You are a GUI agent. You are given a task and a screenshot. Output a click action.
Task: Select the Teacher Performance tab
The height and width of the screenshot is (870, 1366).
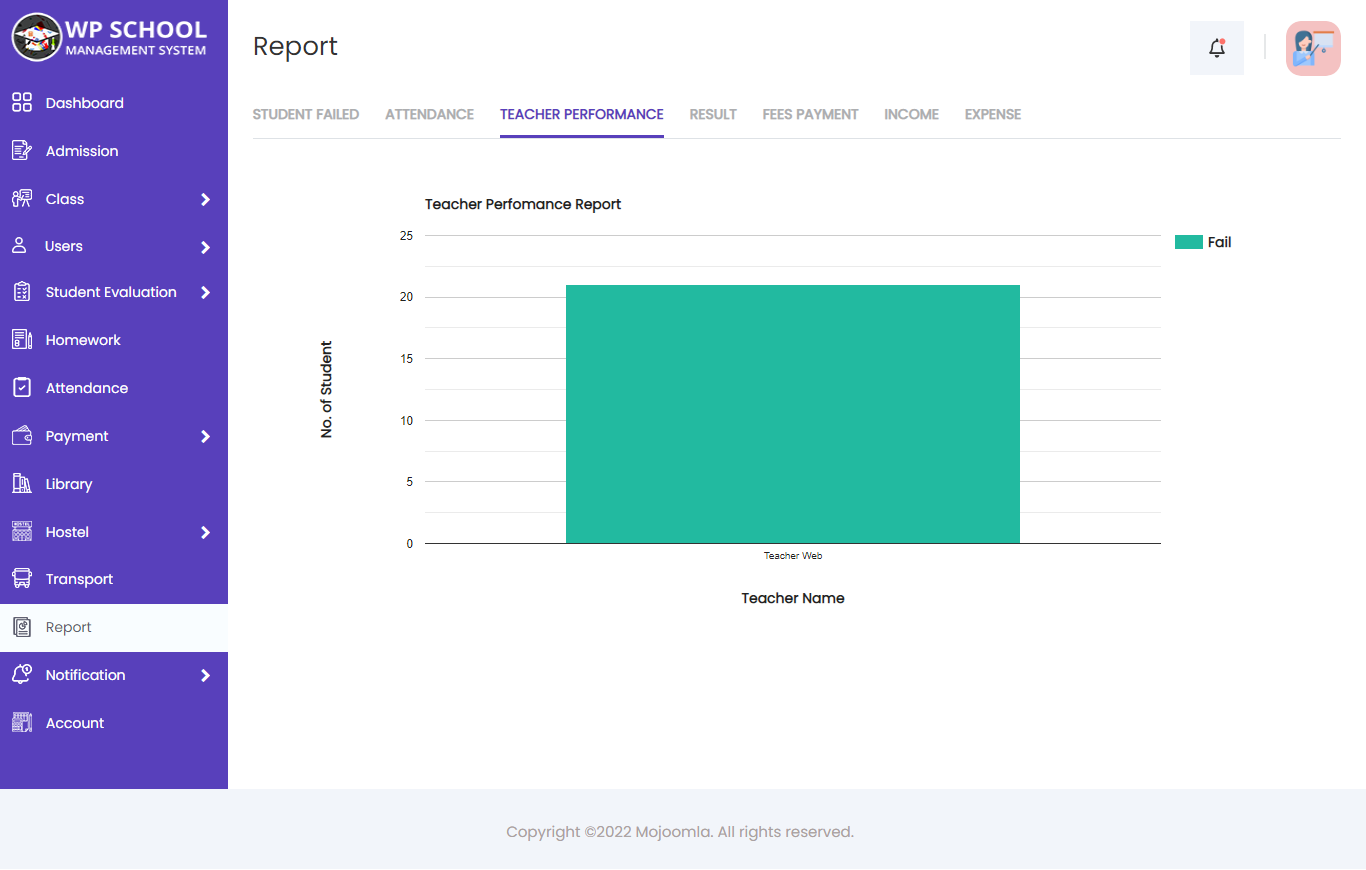pos(582,114)
